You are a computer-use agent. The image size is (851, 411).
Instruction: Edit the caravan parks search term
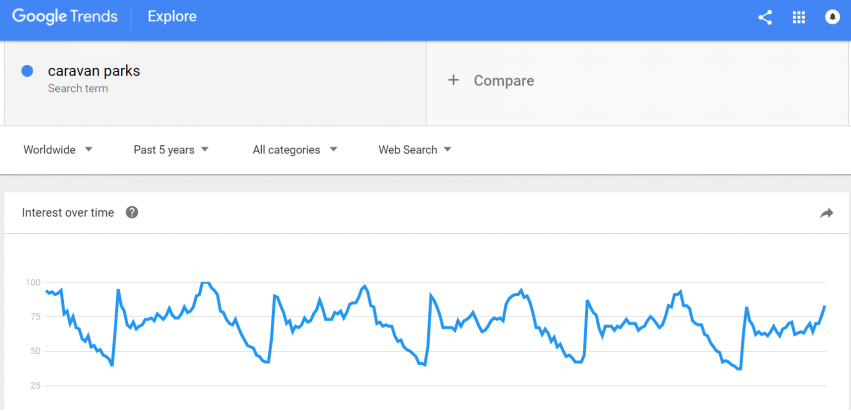[x=94, y=71]
